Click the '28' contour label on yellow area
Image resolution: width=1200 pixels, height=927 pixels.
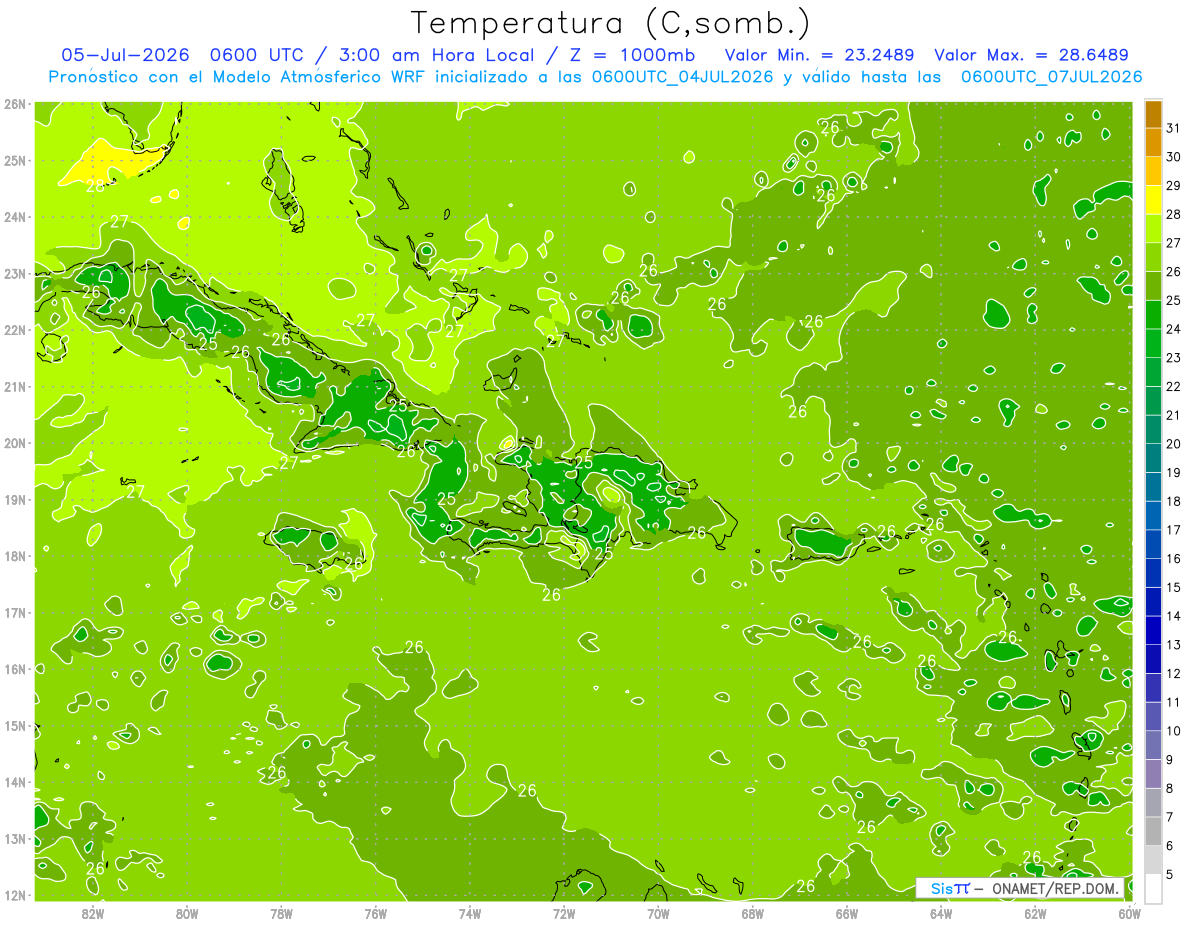pos(95,185)
